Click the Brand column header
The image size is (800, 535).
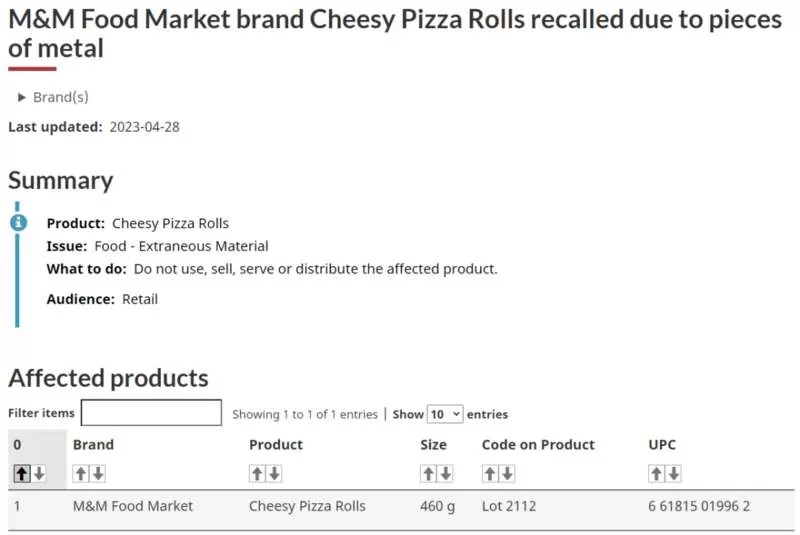pyautogui.click(x=93, y=444)
